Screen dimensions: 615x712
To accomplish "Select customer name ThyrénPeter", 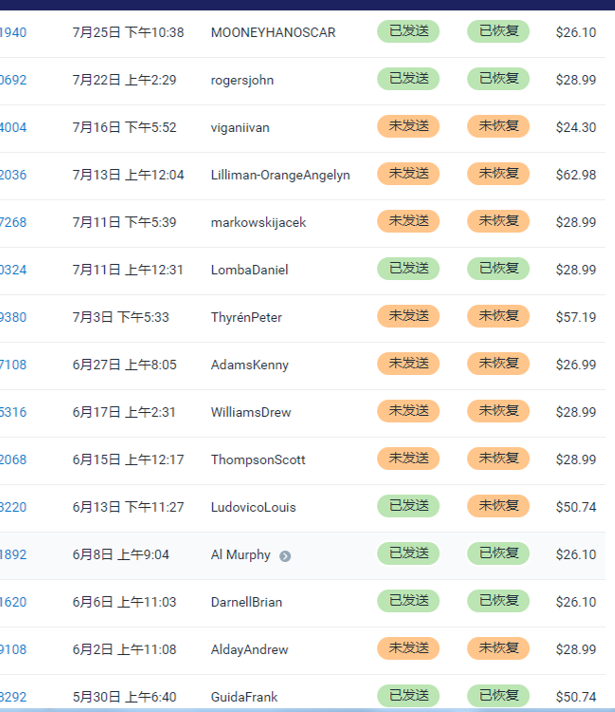I will (246, 318).
